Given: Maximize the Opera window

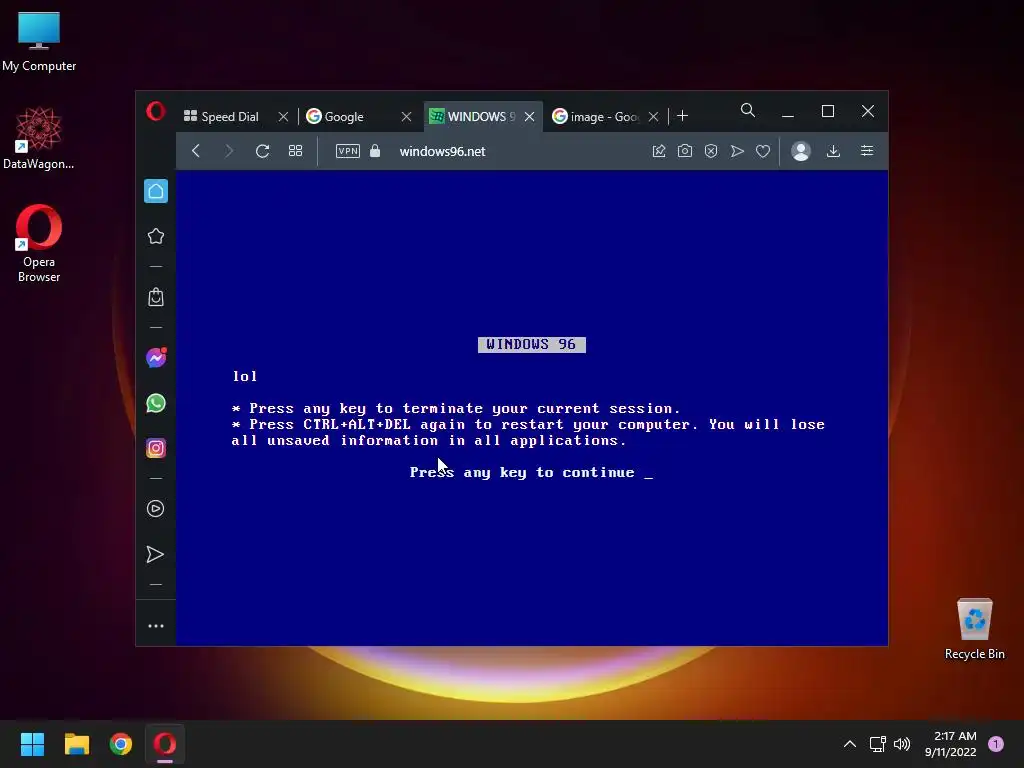Looking at the screenshot, I should [x=827, y=112].
